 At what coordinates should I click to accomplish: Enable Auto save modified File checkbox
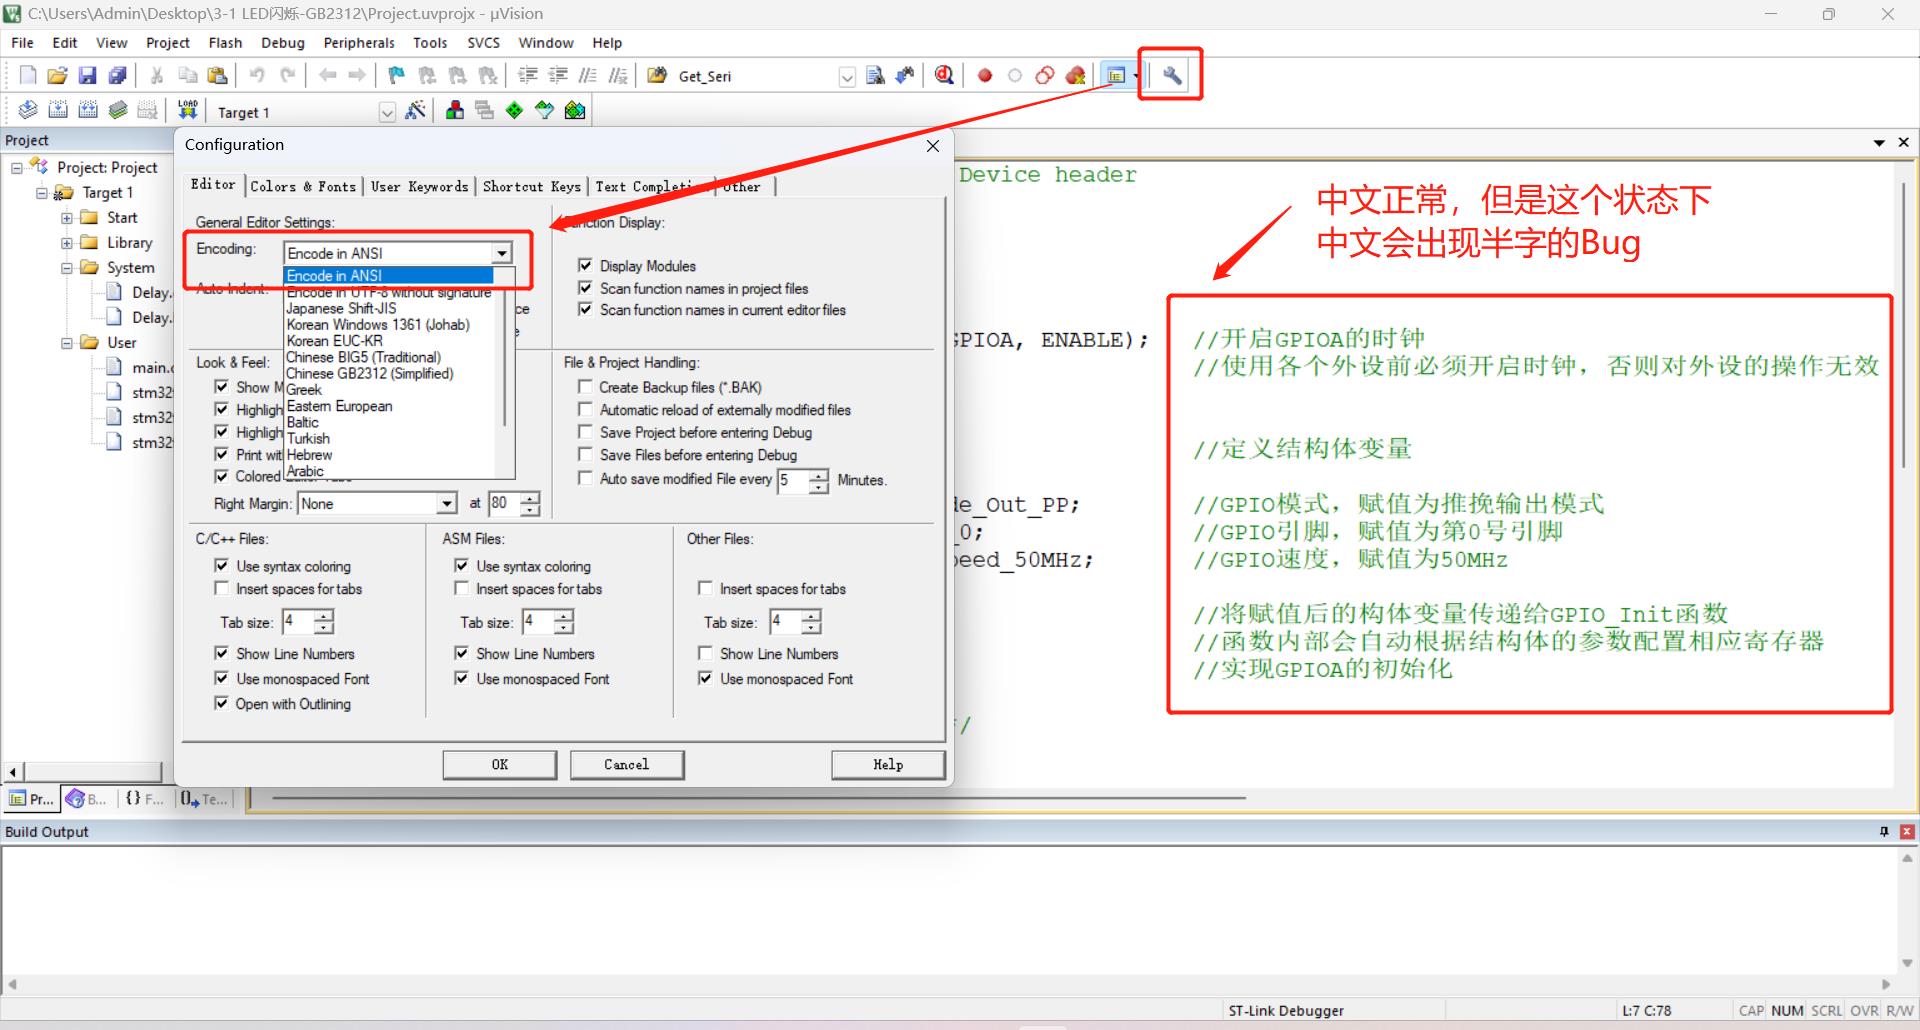(x=585, y=478)
